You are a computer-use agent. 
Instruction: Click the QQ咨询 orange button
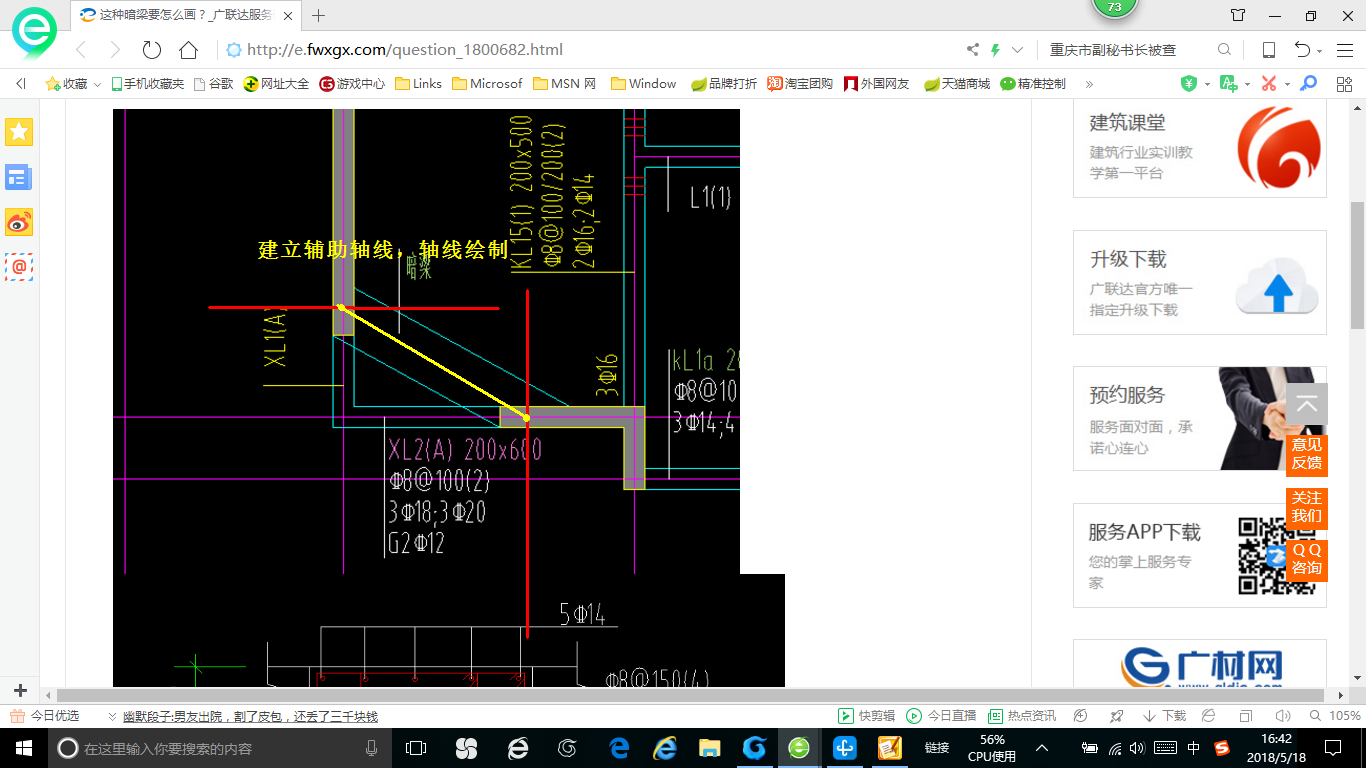(1307, 559)
